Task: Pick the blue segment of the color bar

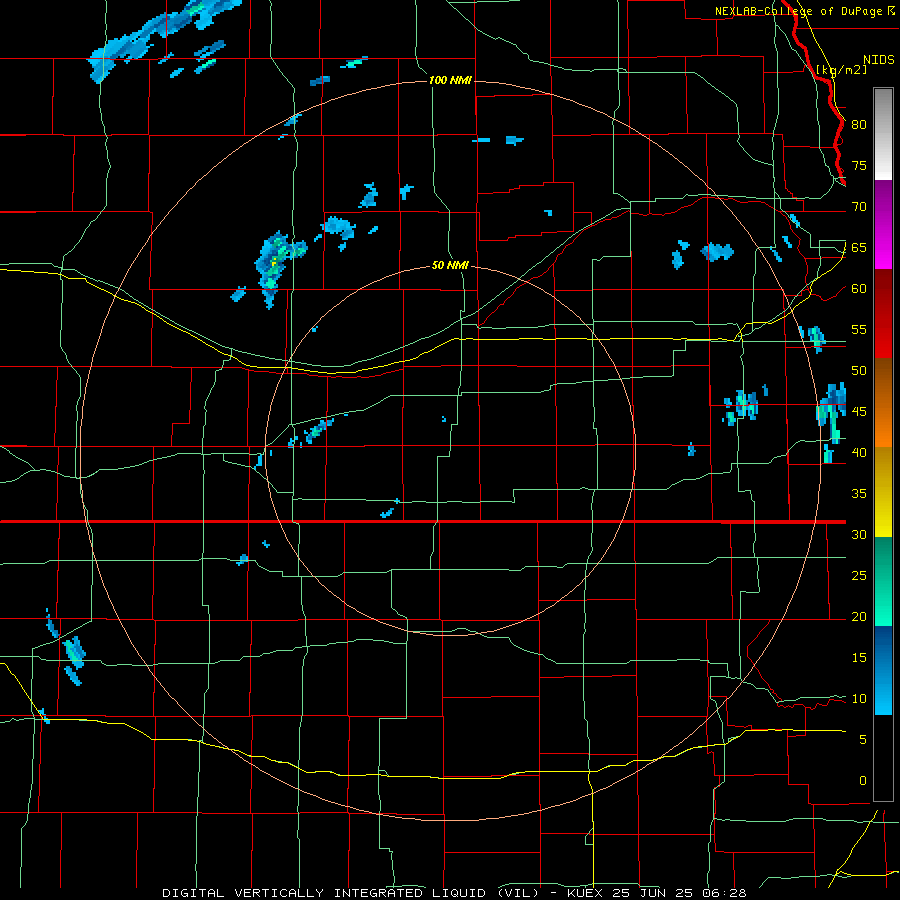Action: (883, 670)
